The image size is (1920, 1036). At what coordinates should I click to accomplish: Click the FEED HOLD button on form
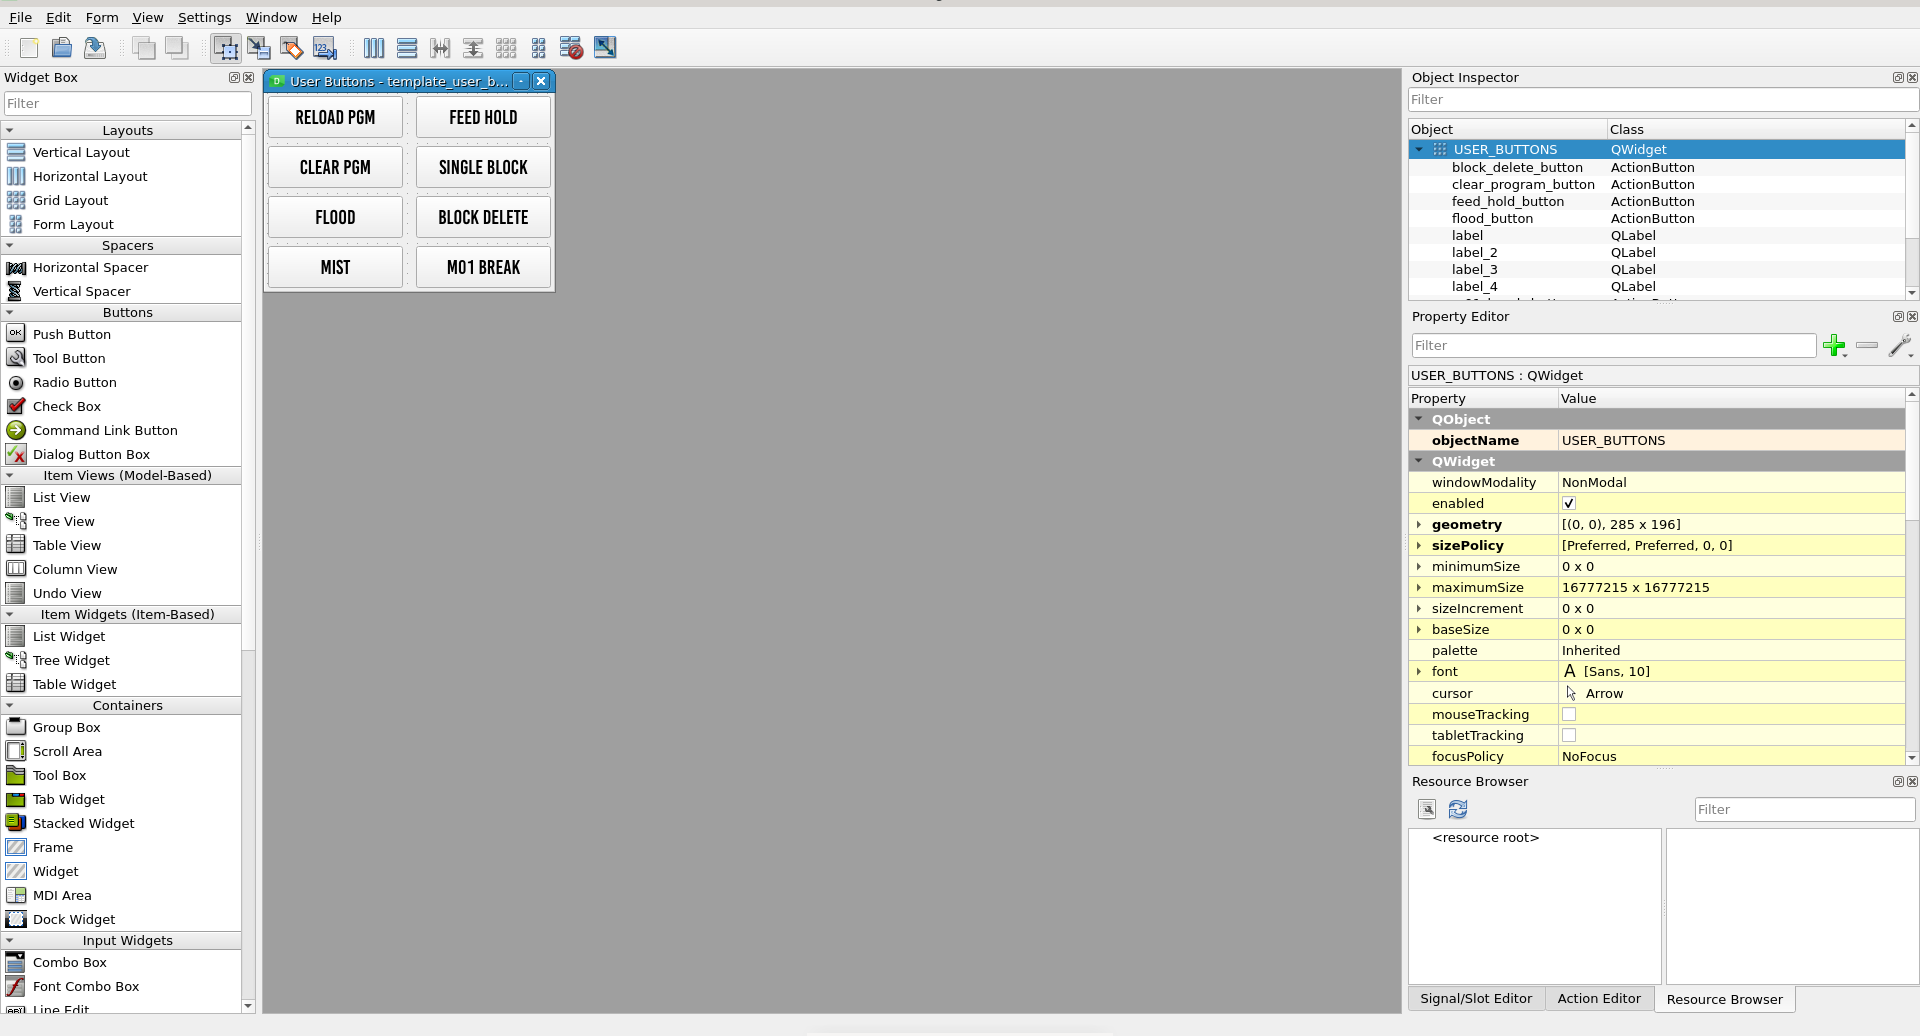(x=483, y=117)
